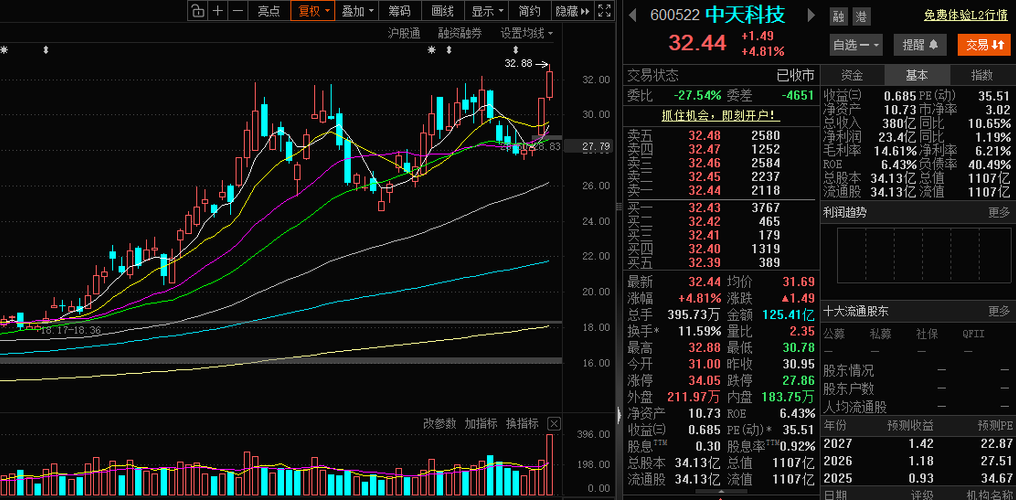
Task: Click 涨停 limit-up price 34.05
Action: click(x=705, y=379)
